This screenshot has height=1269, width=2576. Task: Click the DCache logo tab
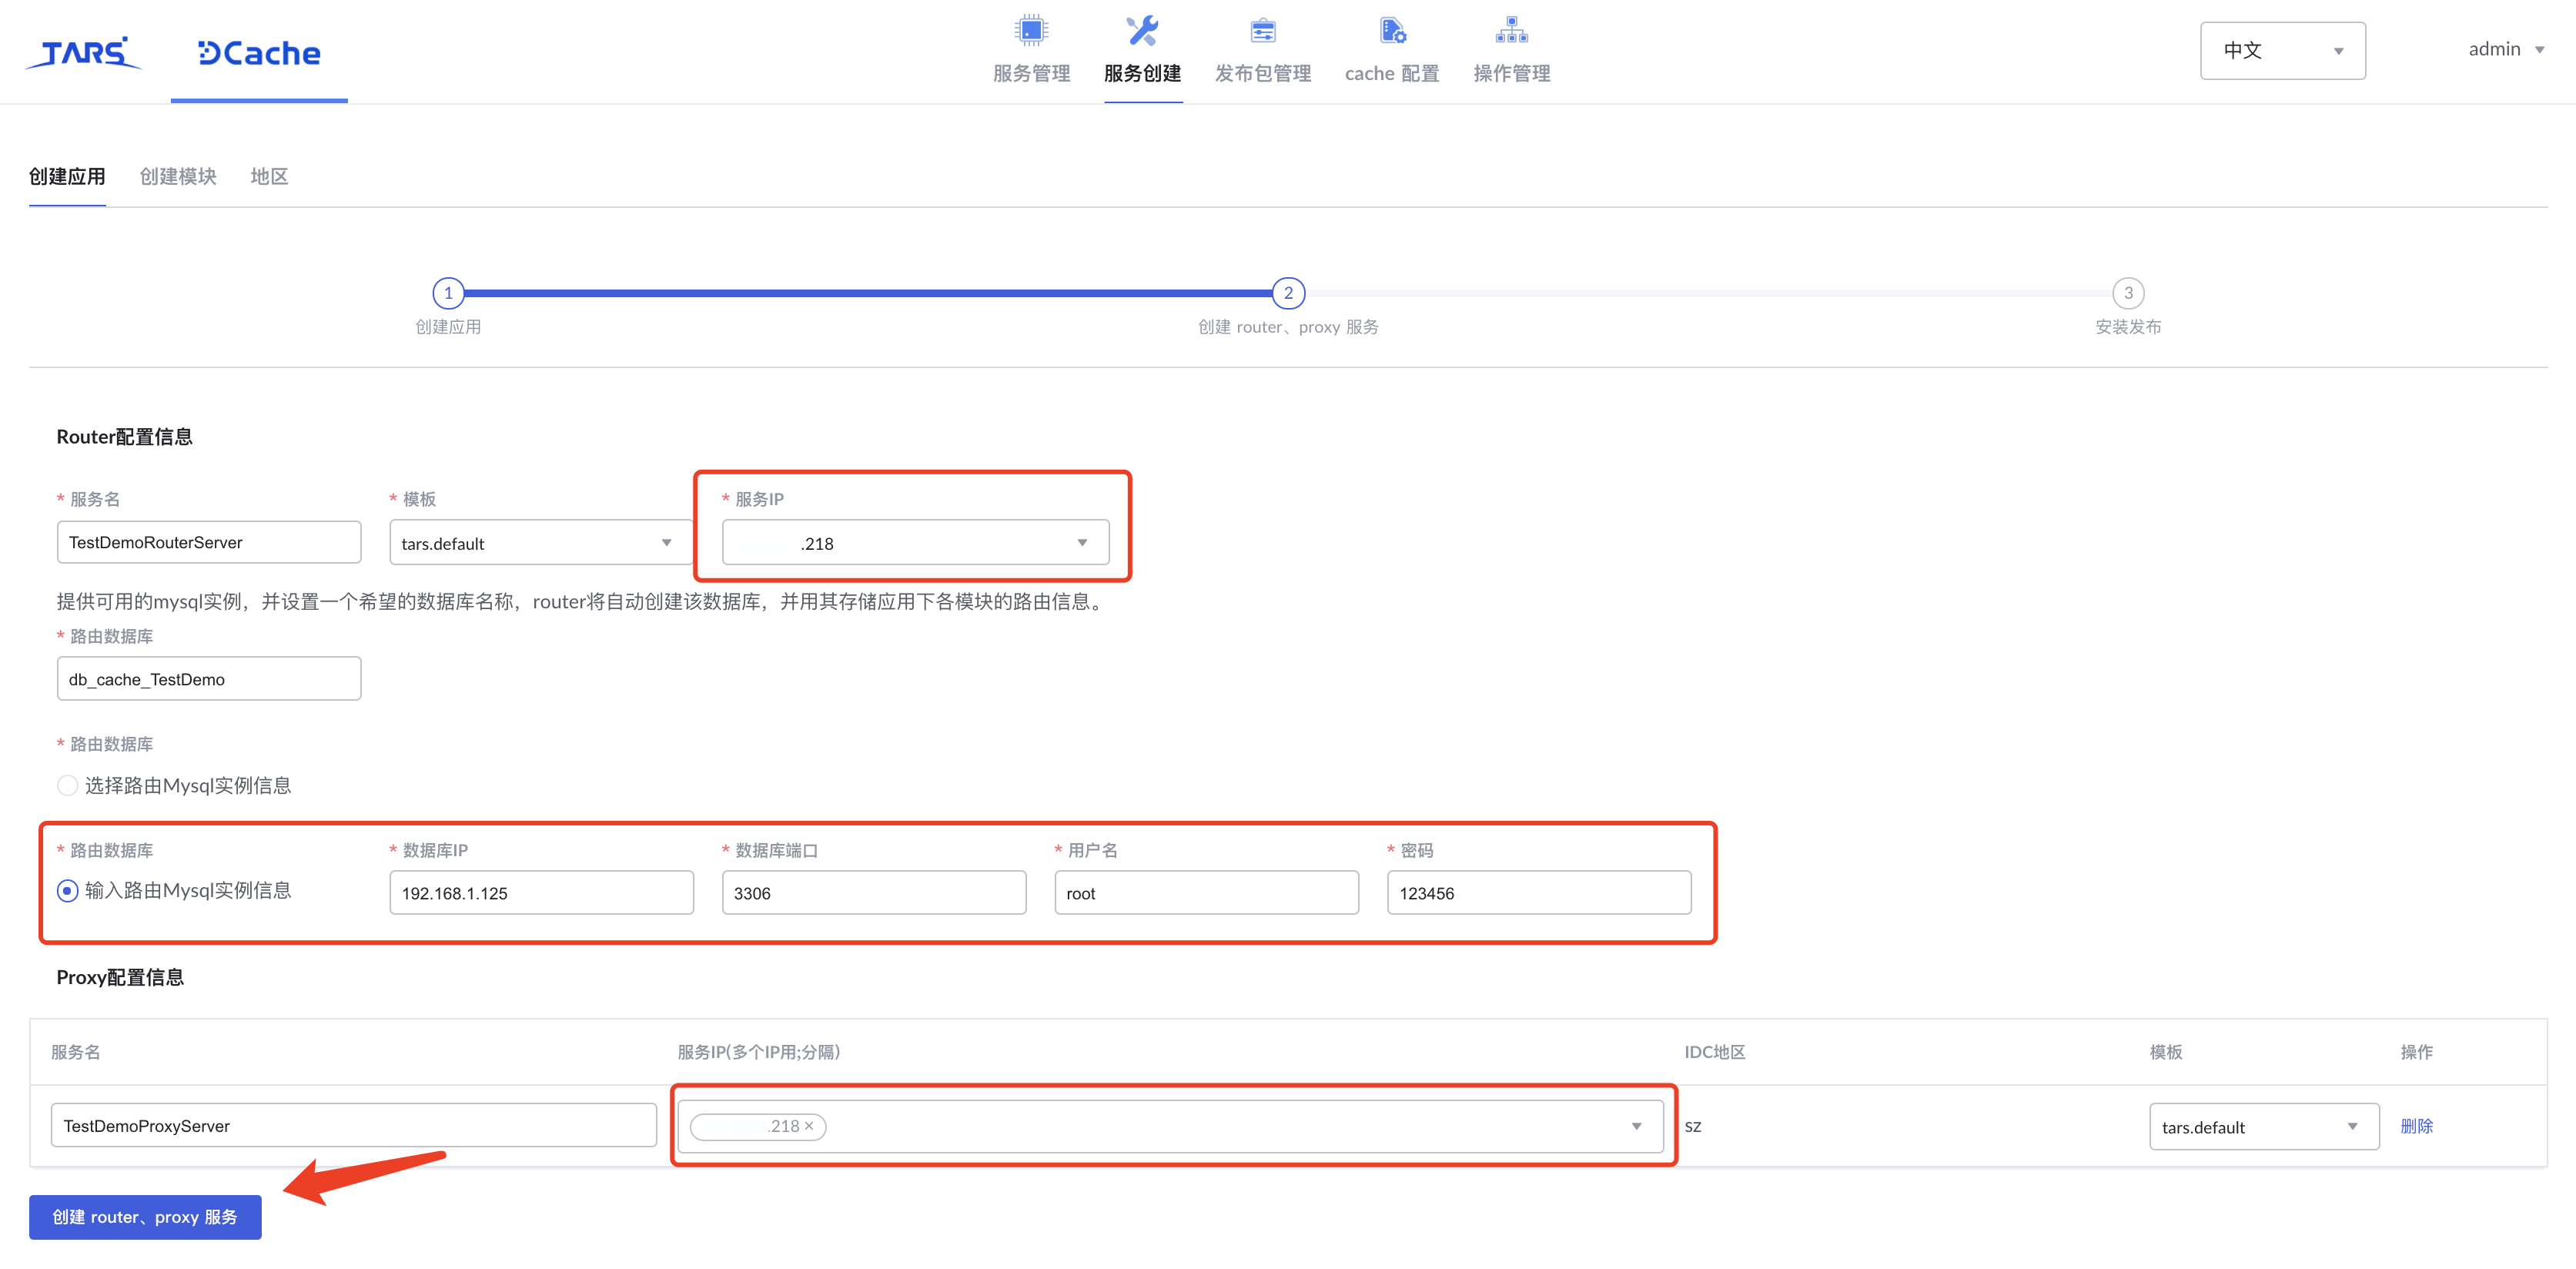click(x=259, y=52)
